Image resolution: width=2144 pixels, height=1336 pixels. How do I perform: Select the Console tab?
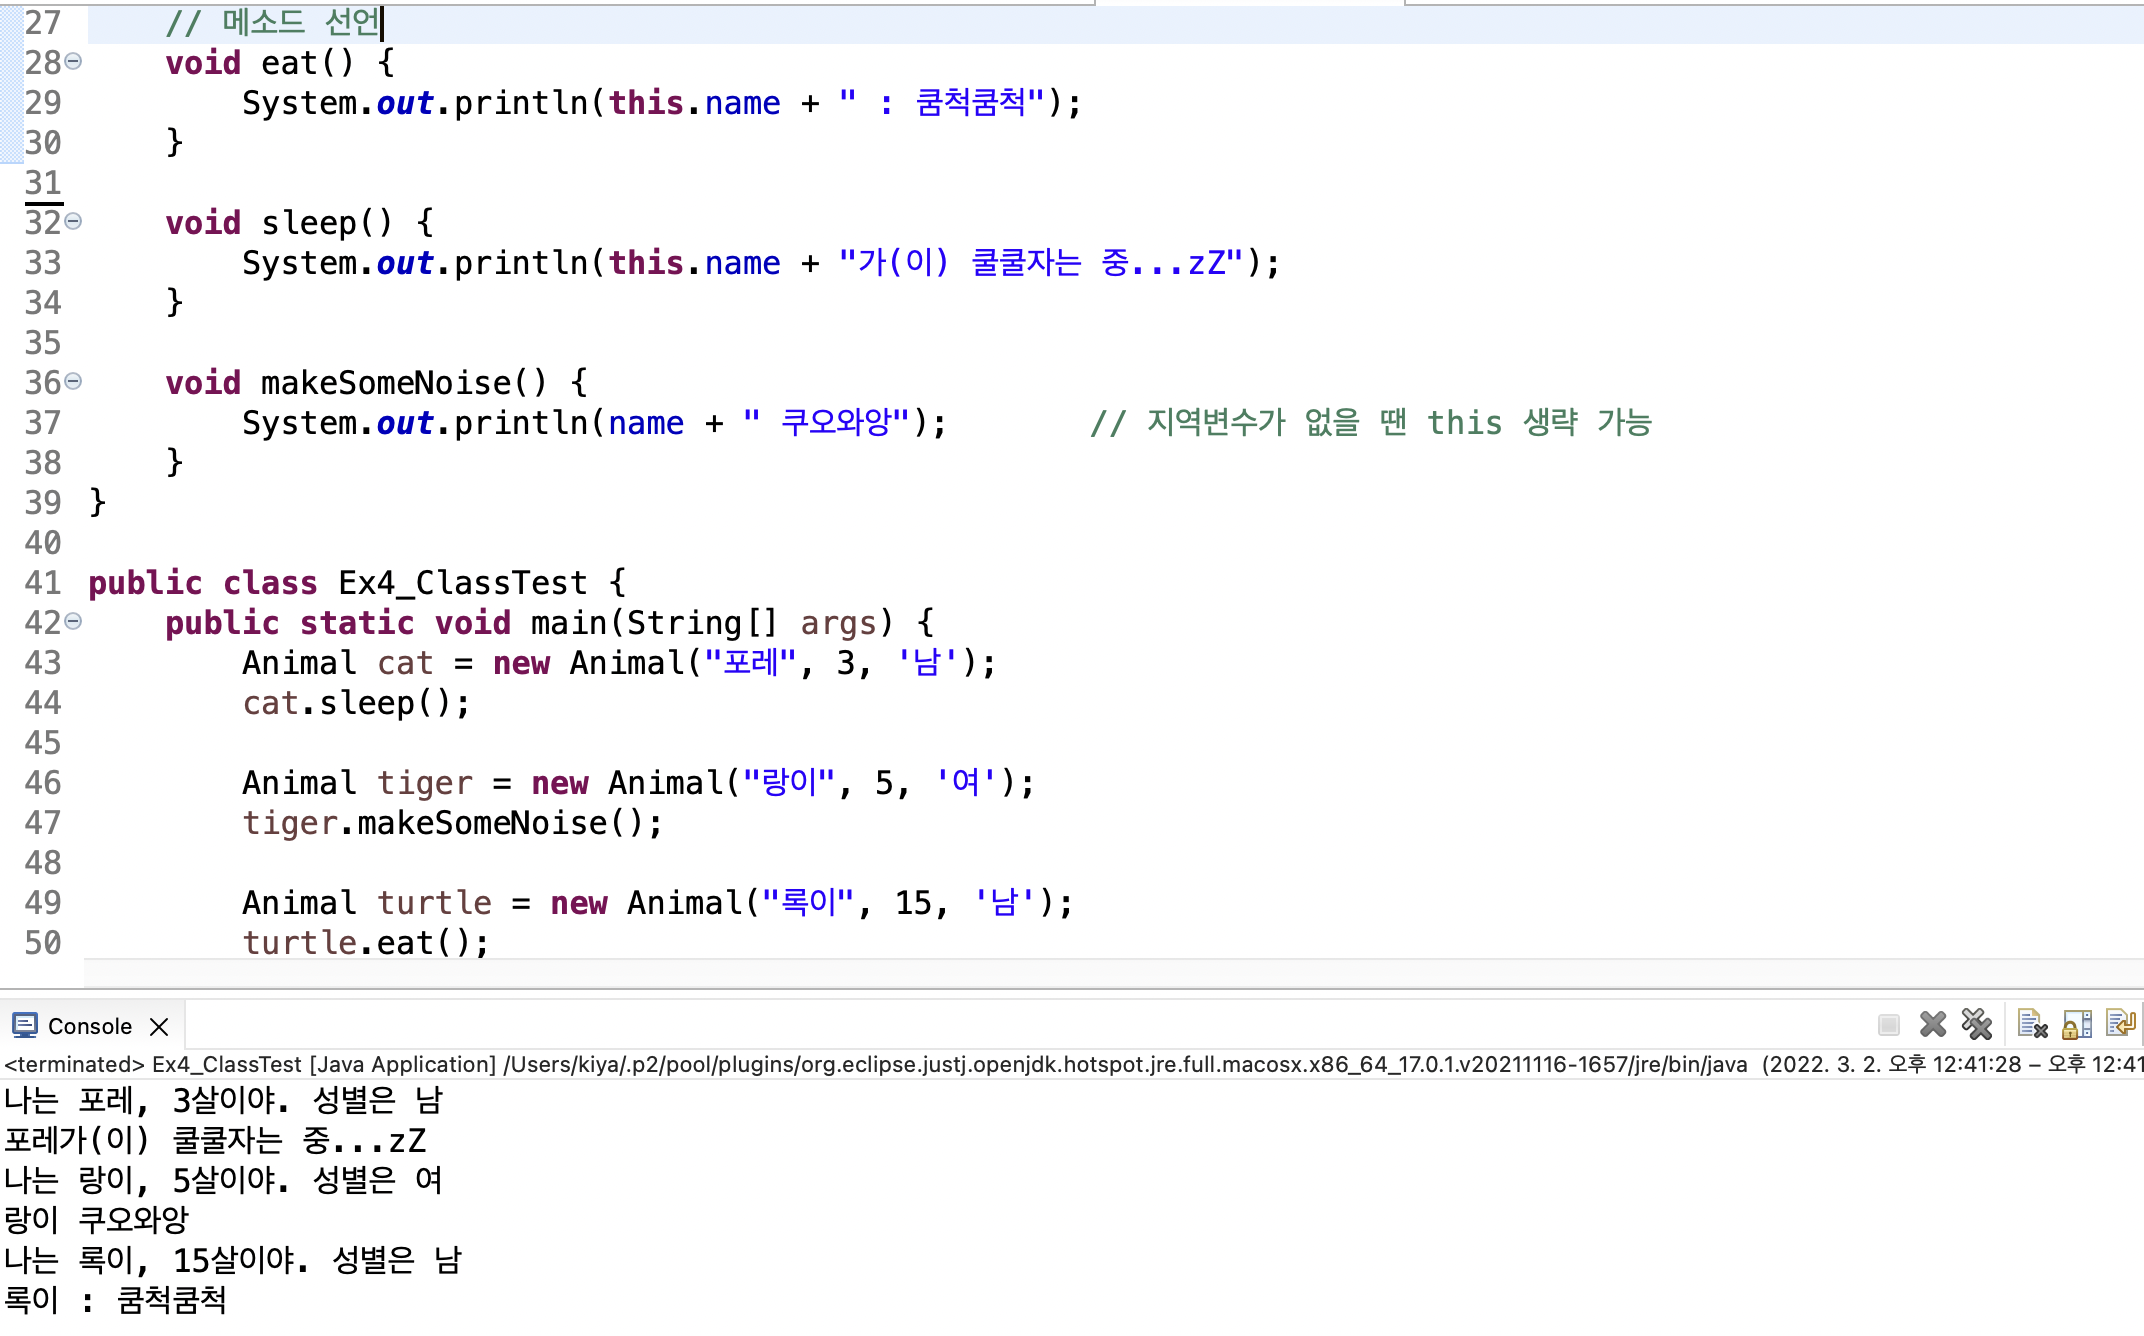(89, 1027)
